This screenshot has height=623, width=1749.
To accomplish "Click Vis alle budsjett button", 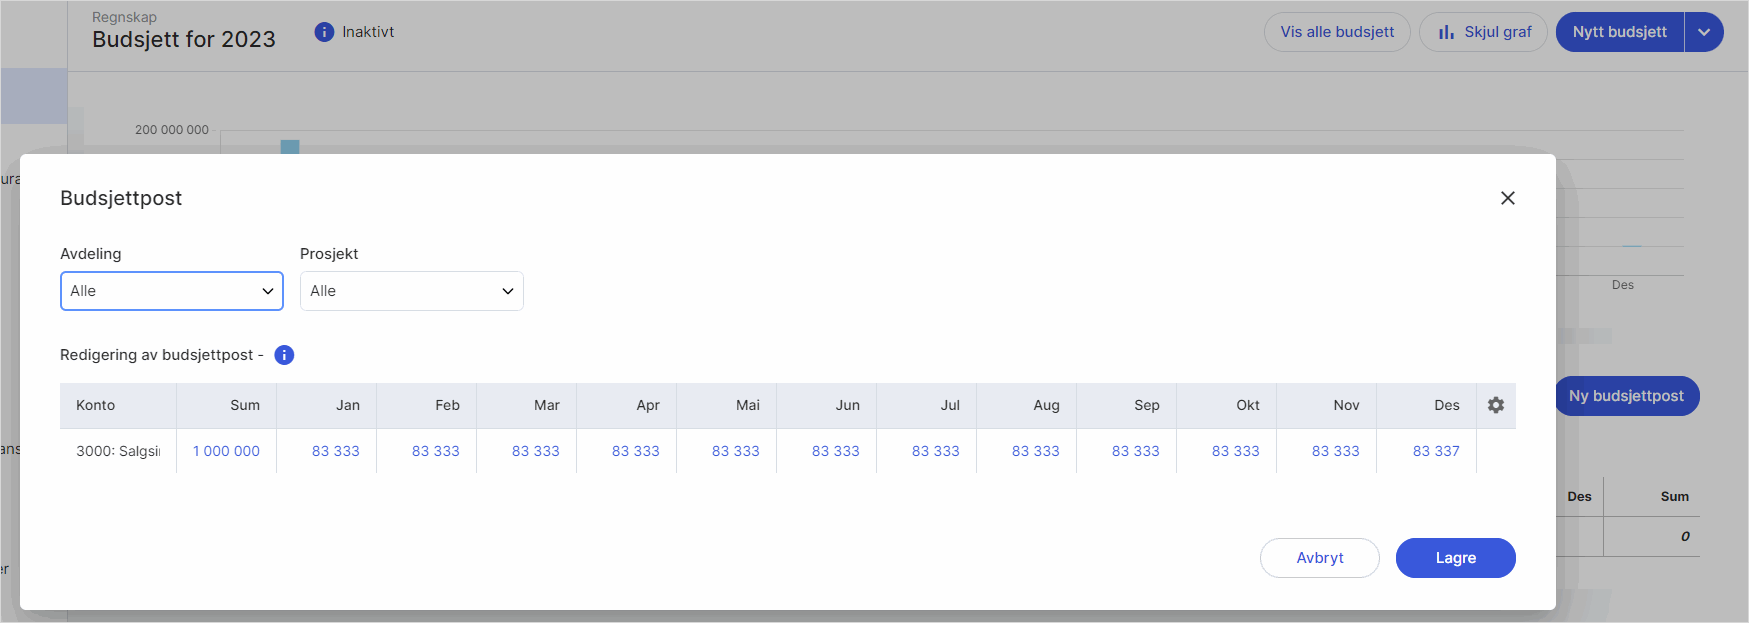I will [x=1336, y=32].
